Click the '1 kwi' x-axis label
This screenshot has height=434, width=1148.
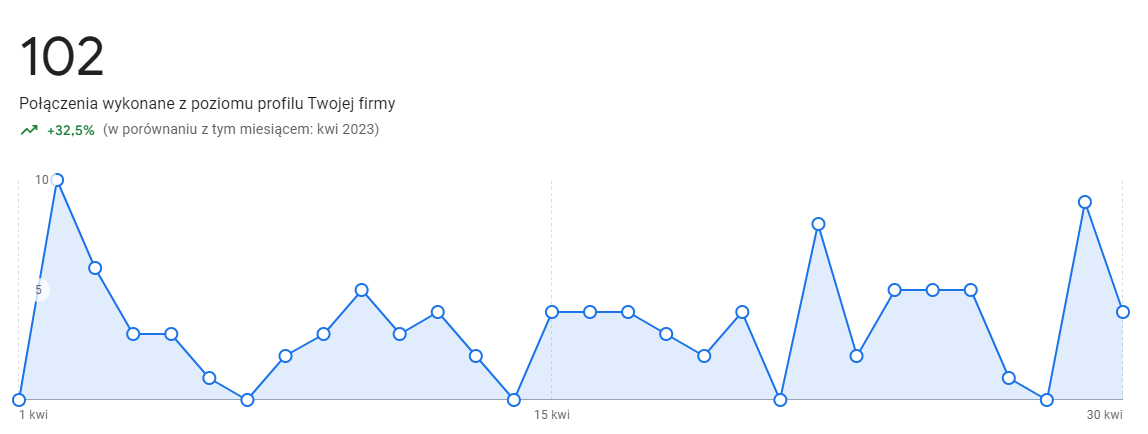34,416
